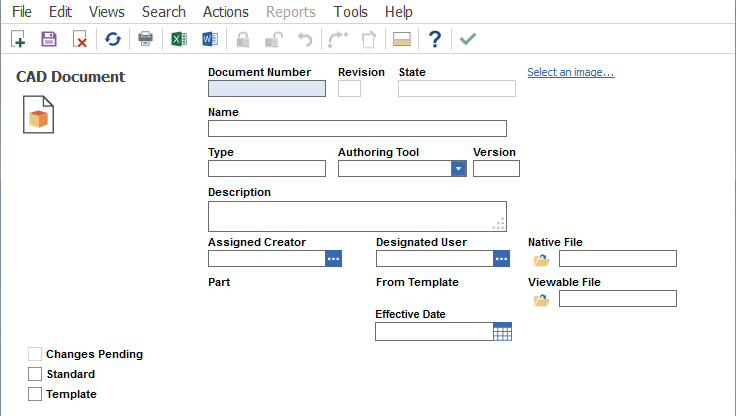Open the Tools menu
Screen dimensions: 736x416
pyautogui.click(x=350, y=12)
